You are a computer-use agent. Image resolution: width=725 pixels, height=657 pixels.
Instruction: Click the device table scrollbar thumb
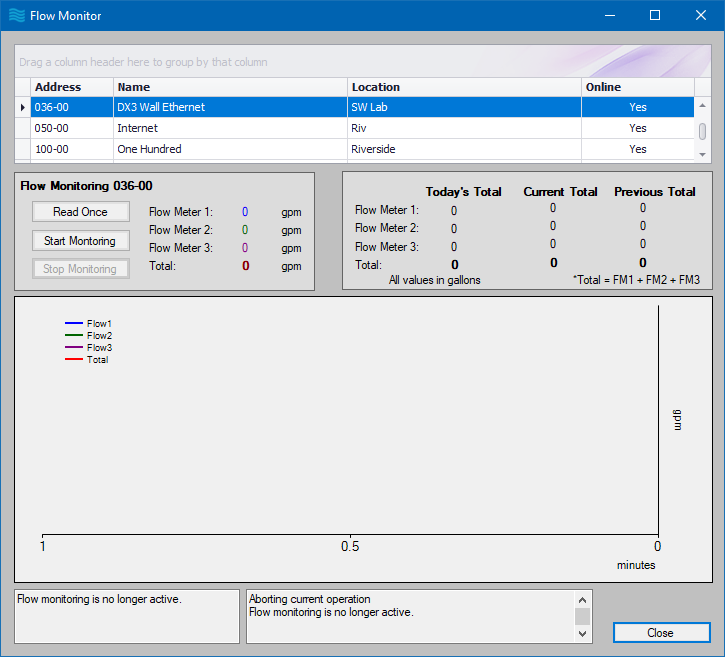702,131
